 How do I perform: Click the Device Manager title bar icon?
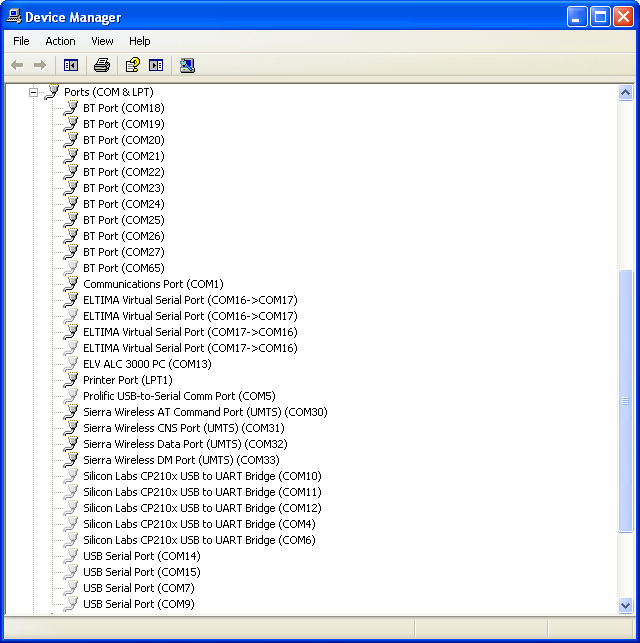[14, 17]
